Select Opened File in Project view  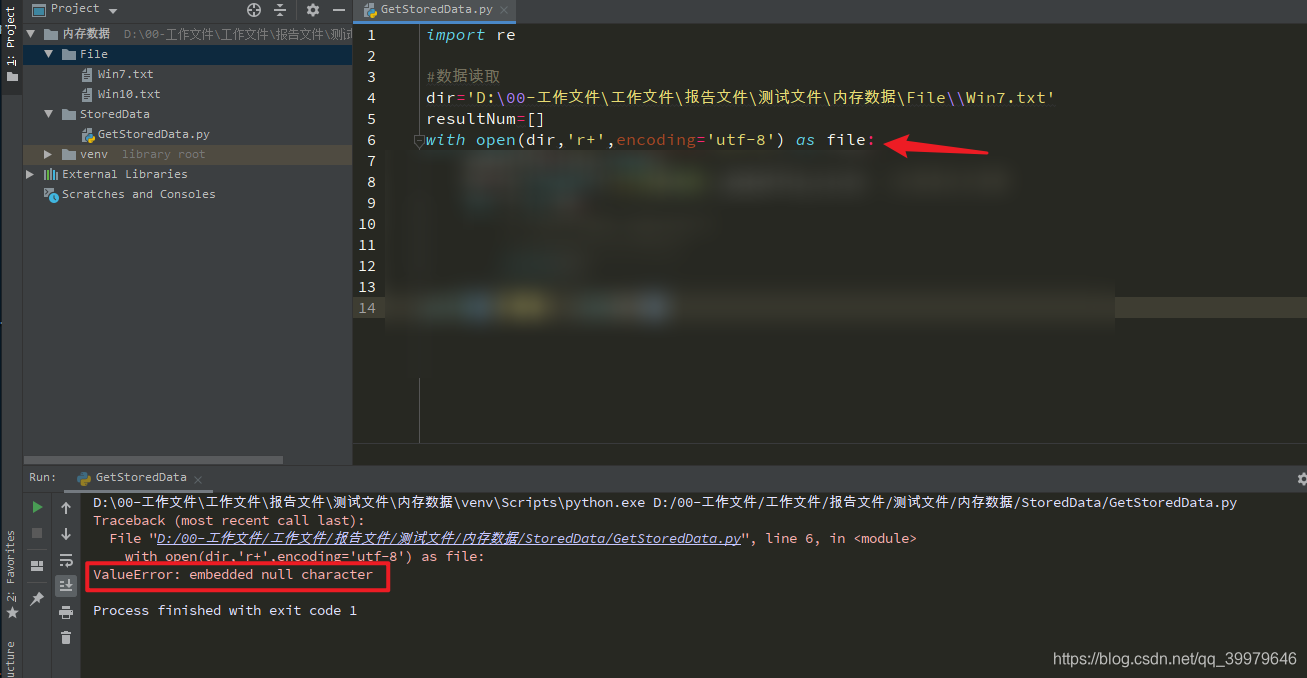pyautogui.click(x=253, y=10)
